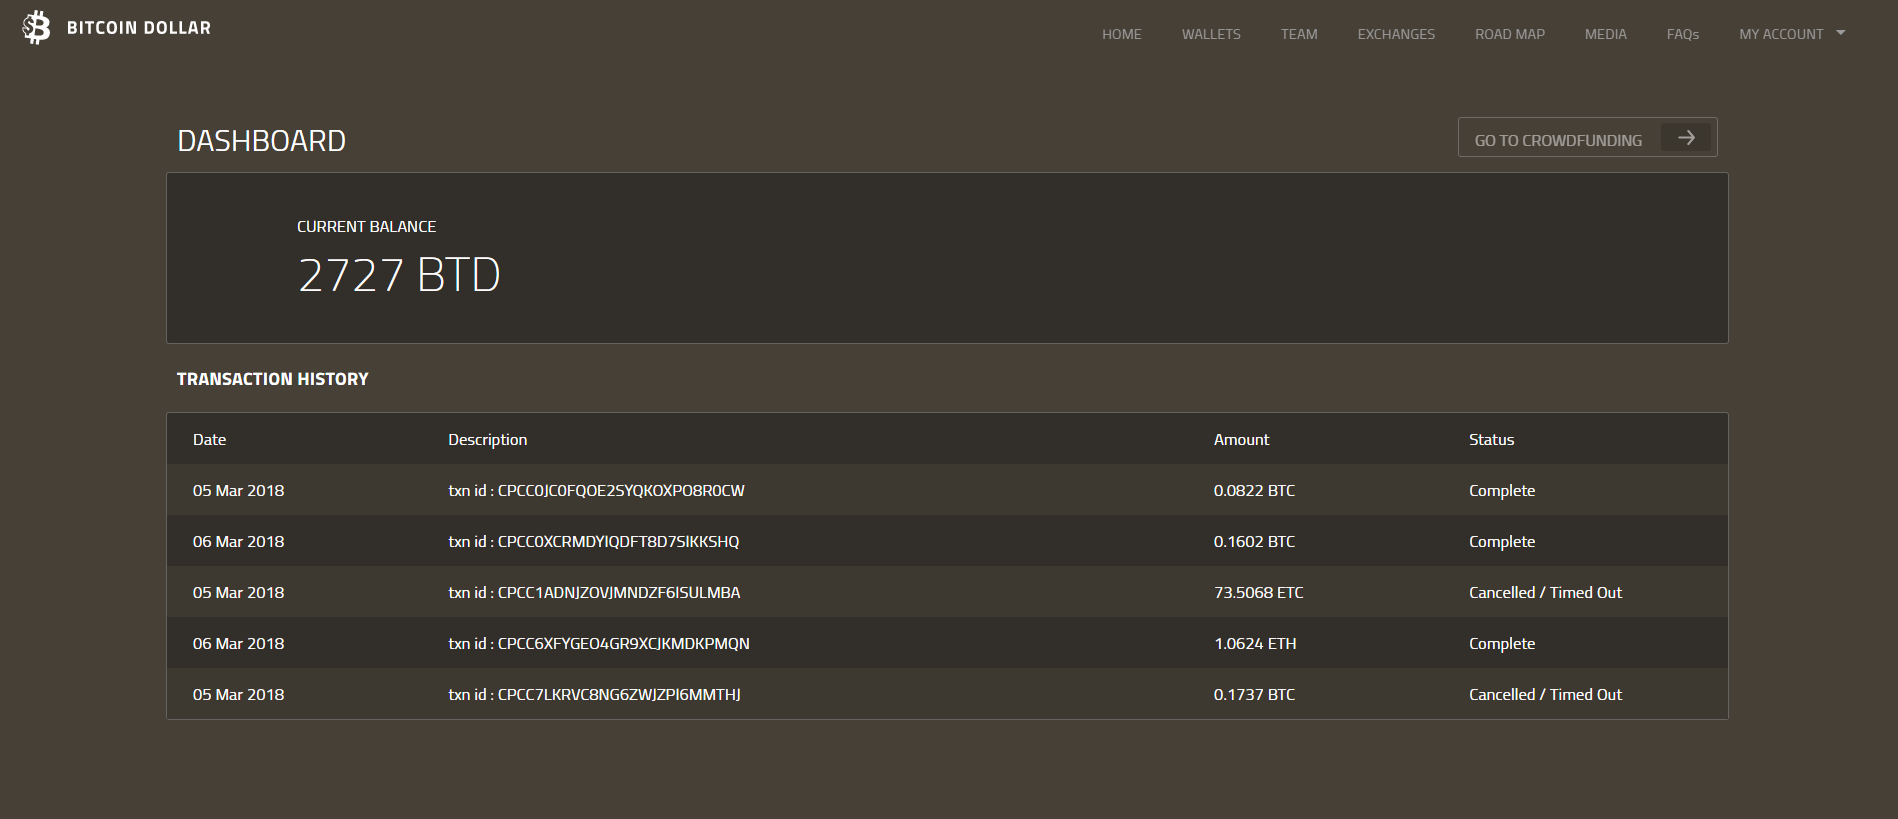Click Cancelled status of 73.5068 ETC row
Viewport: 1898px width, 819px height.
coord(1545,593)
